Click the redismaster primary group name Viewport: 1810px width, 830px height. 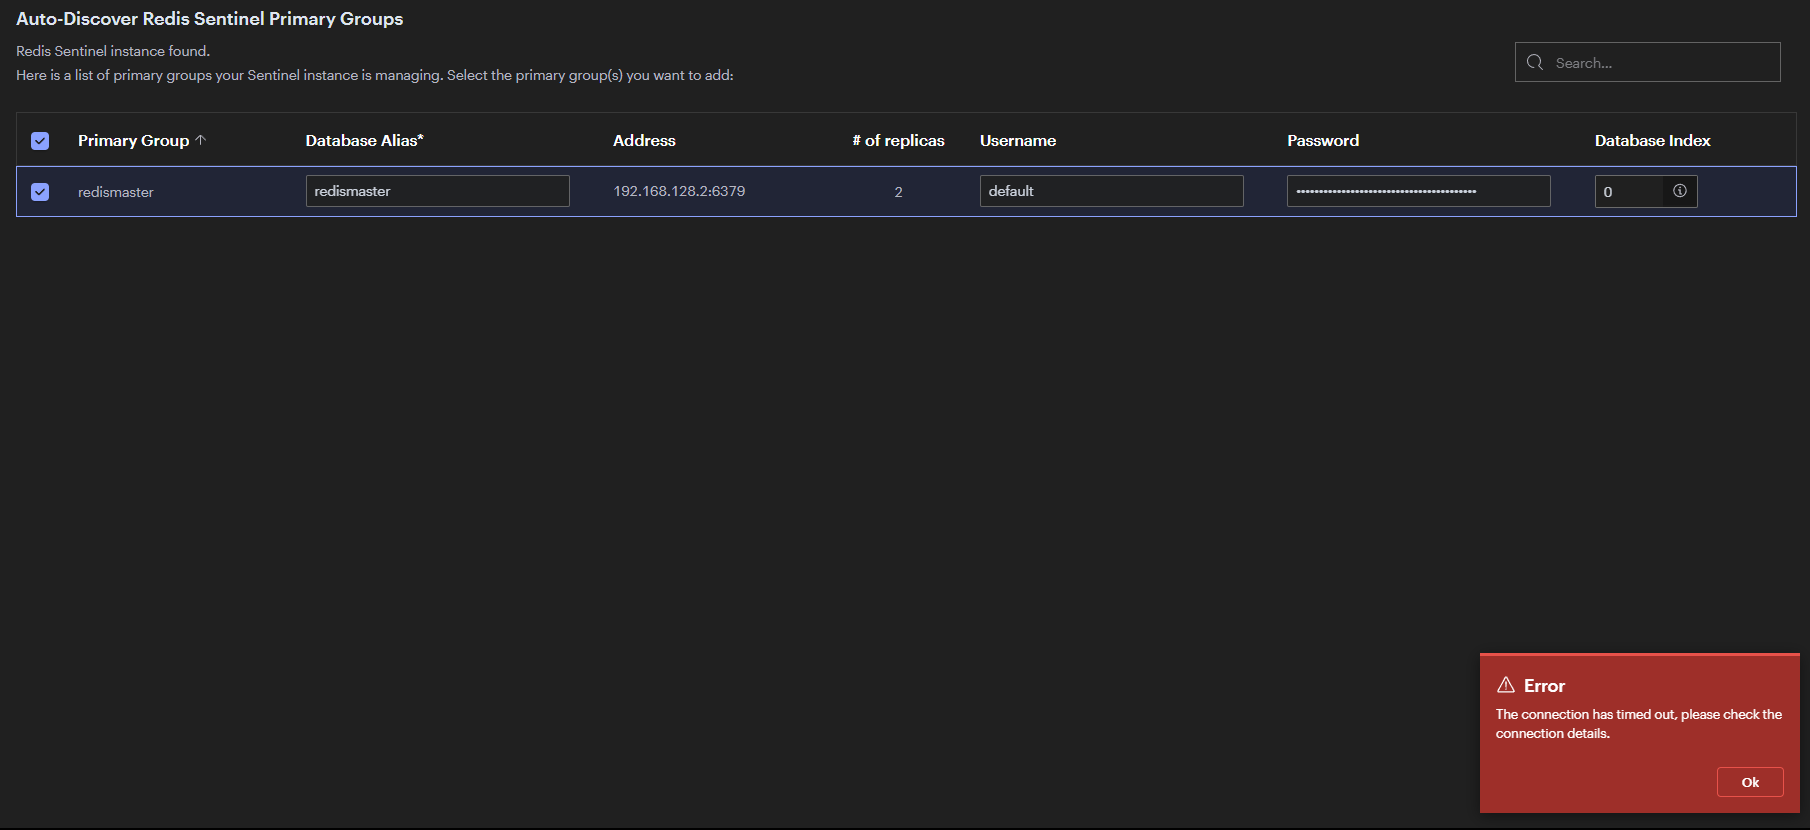pos(116,192)
